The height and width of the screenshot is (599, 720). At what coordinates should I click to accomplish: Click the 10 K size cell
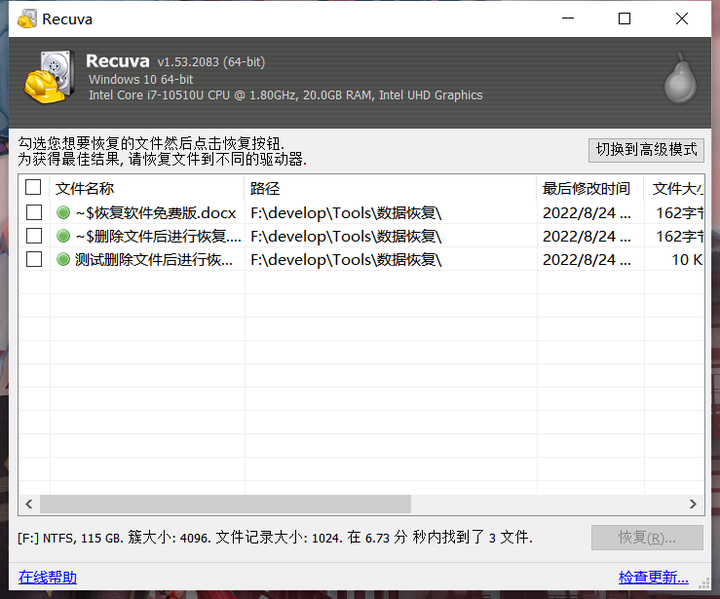click(x=687, y=260)
